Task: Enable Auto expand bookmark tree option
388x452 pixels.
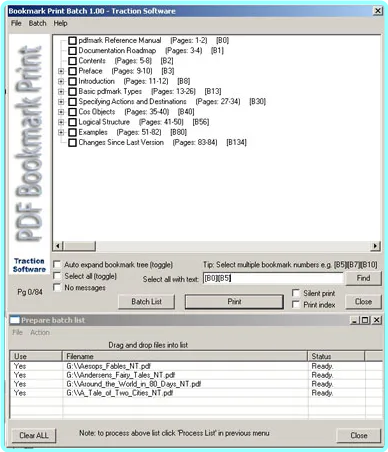Action: tap(57, 265)
